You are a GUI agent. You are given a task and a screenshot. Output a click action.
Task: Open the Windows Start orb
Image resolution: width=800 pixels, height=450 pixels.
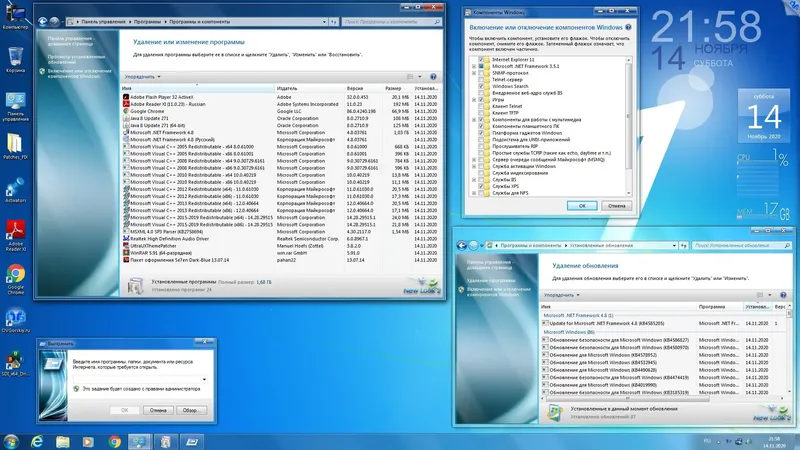pos(11,441)
